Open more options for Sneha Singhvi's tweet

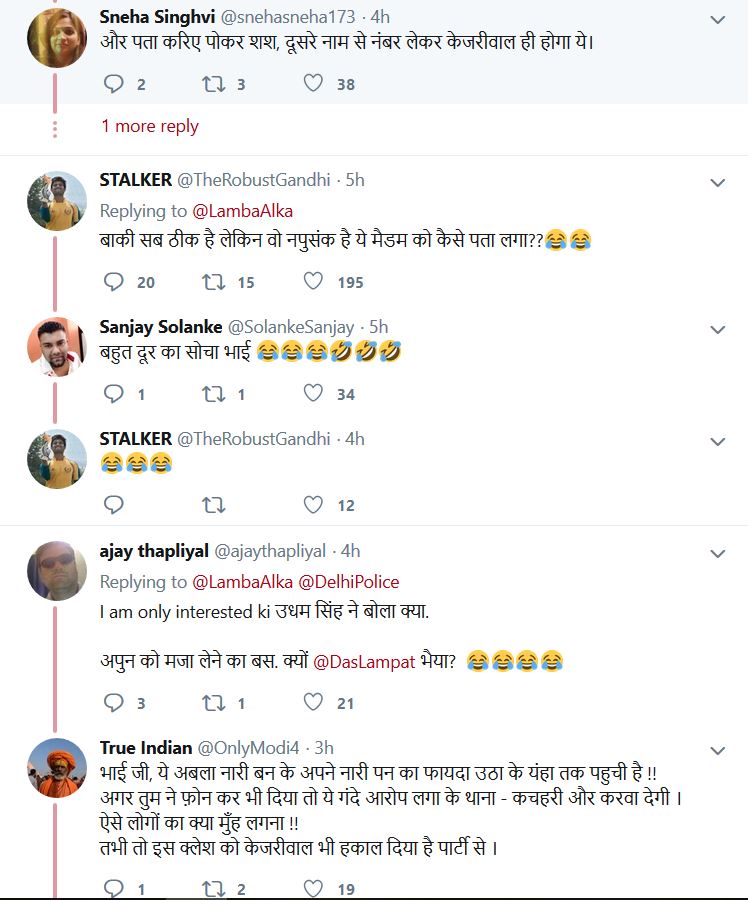[x=717, y=19]
